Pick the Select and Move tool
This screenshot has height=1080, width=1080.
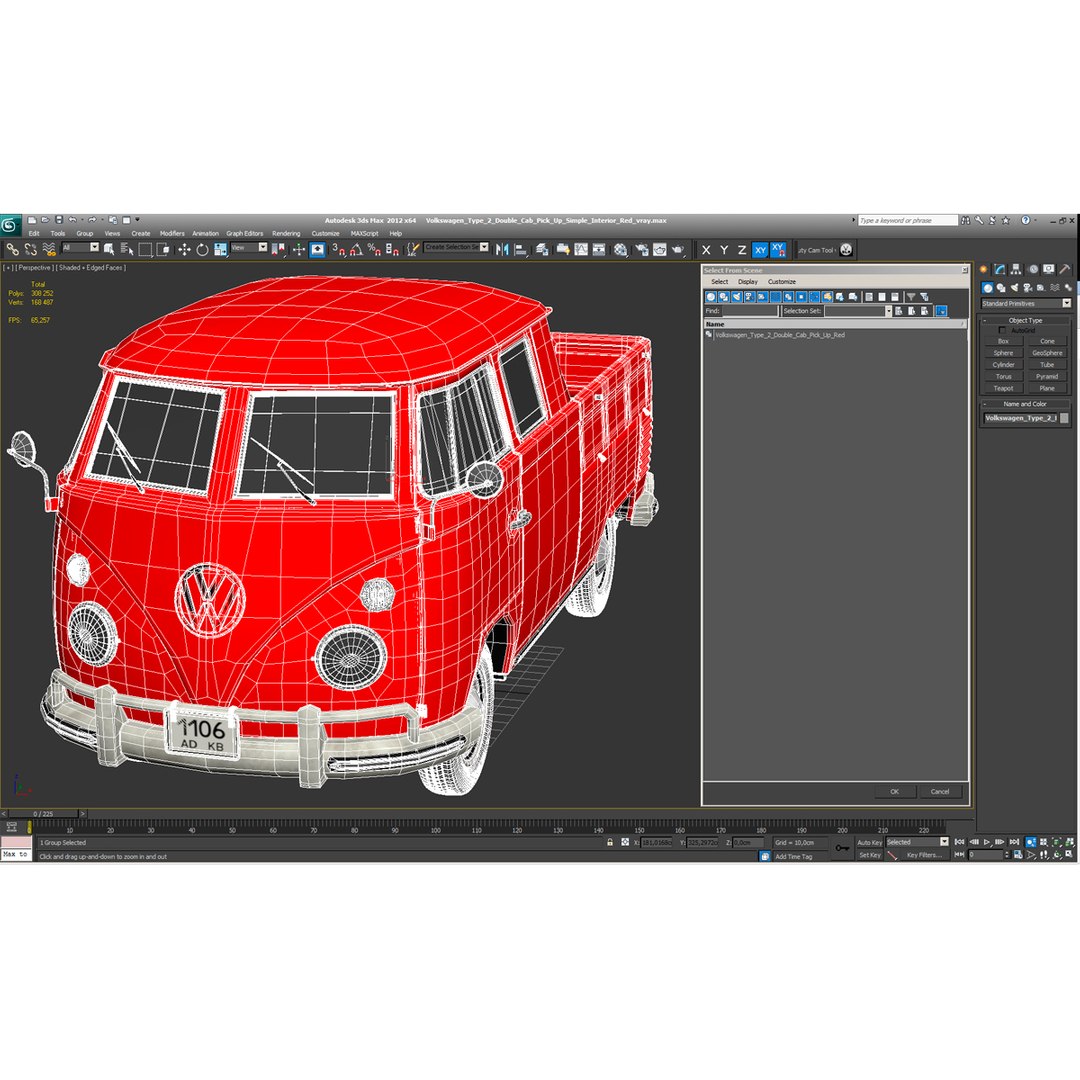click(x=184, y=250)
